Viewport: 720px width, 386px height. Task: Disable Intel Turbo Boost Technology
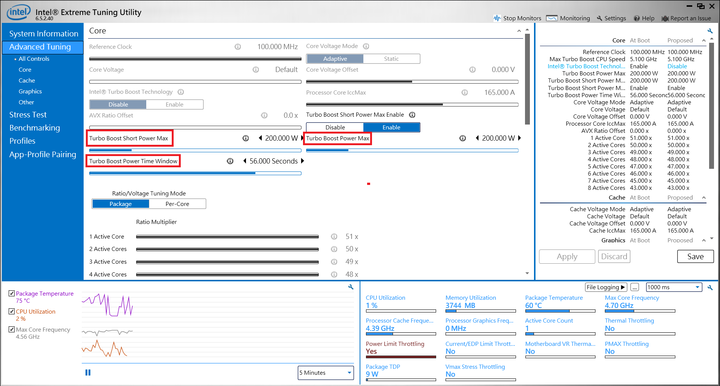[x=118, y=105]
